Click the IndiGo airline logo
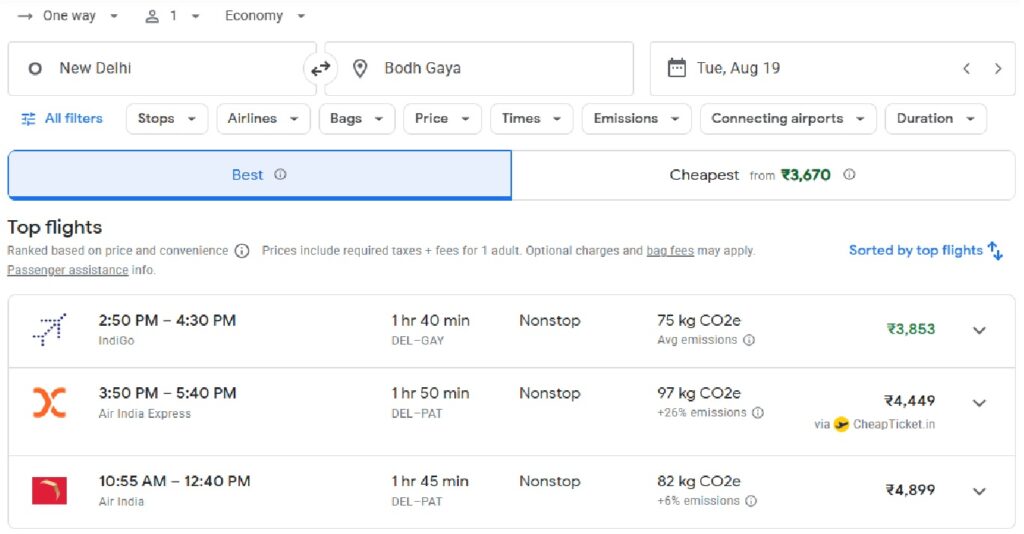 click(x=50, y=330)
